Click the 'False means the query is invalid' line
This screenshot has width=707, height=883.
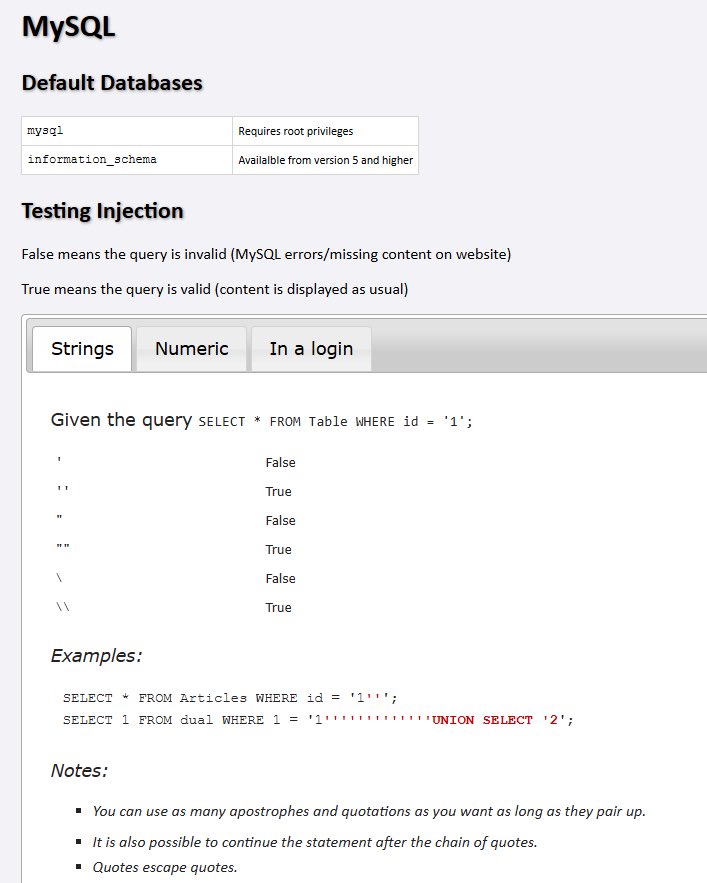tap(266, 254)
